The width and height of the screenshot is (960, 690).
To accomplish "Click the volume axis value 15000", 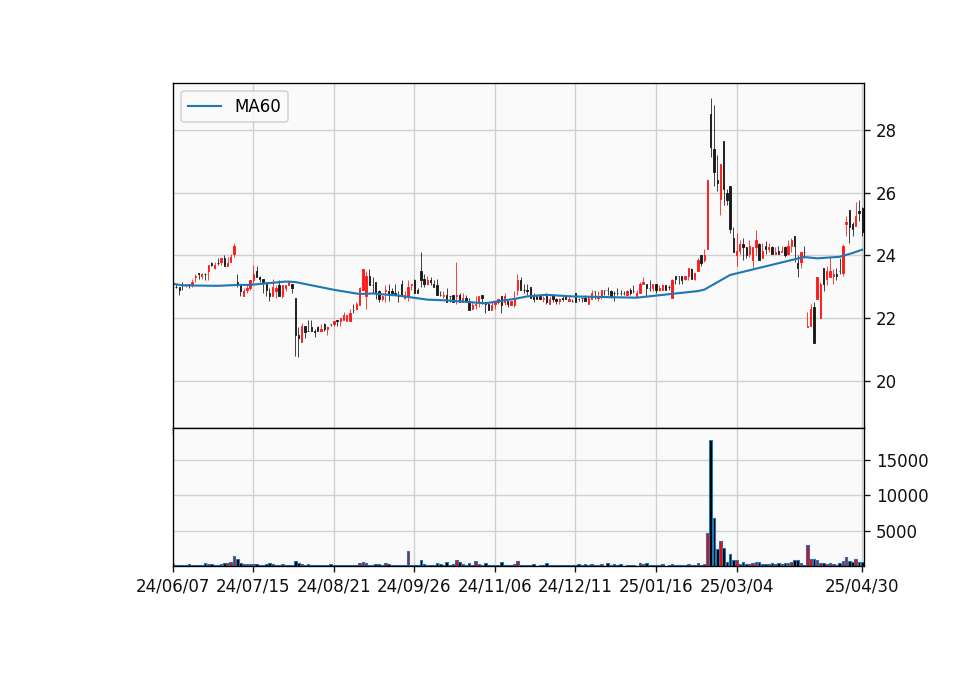I will [902, 461].
